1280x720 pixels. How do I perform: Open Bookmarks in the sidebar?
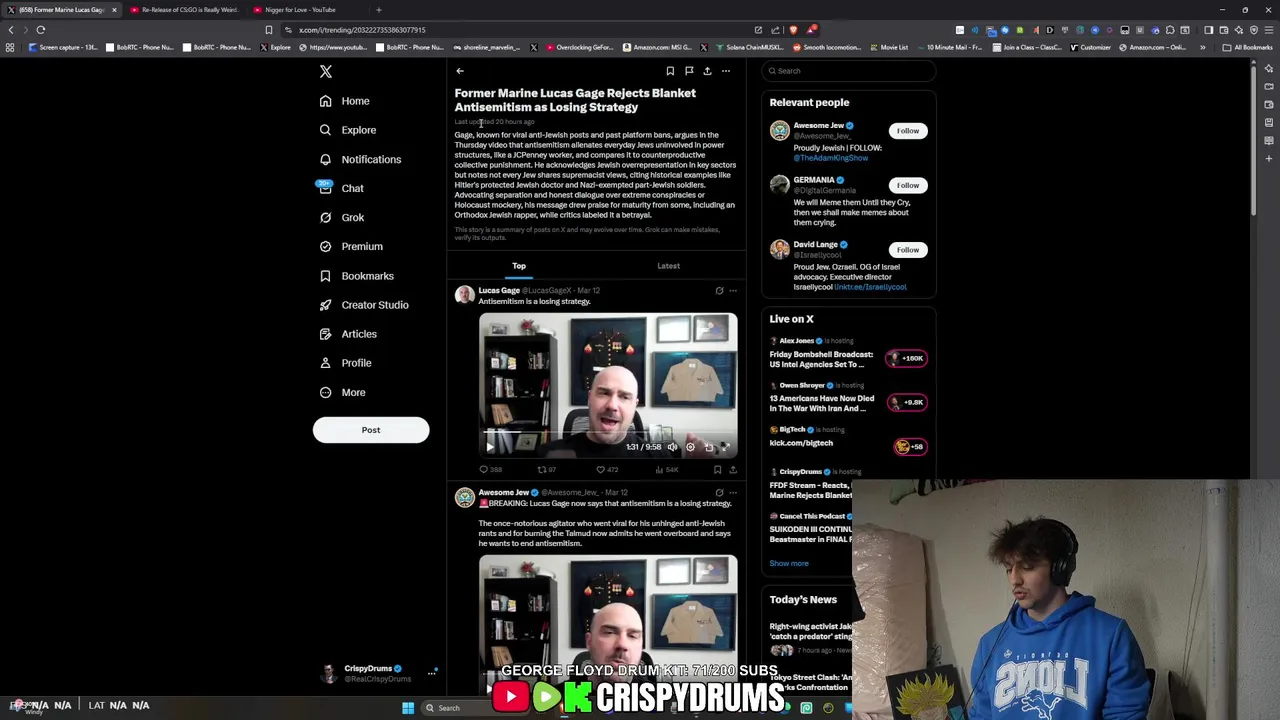click(x=356, y=276)
